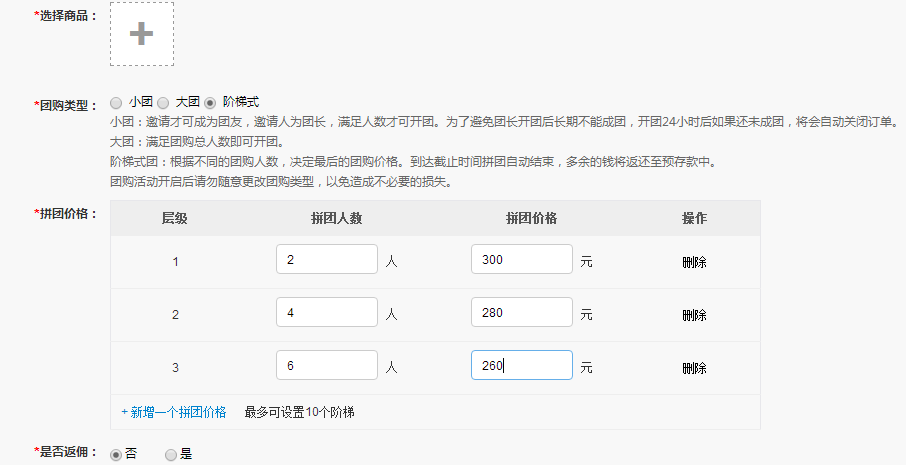Click the tier 2 group size field

[327, 312]
